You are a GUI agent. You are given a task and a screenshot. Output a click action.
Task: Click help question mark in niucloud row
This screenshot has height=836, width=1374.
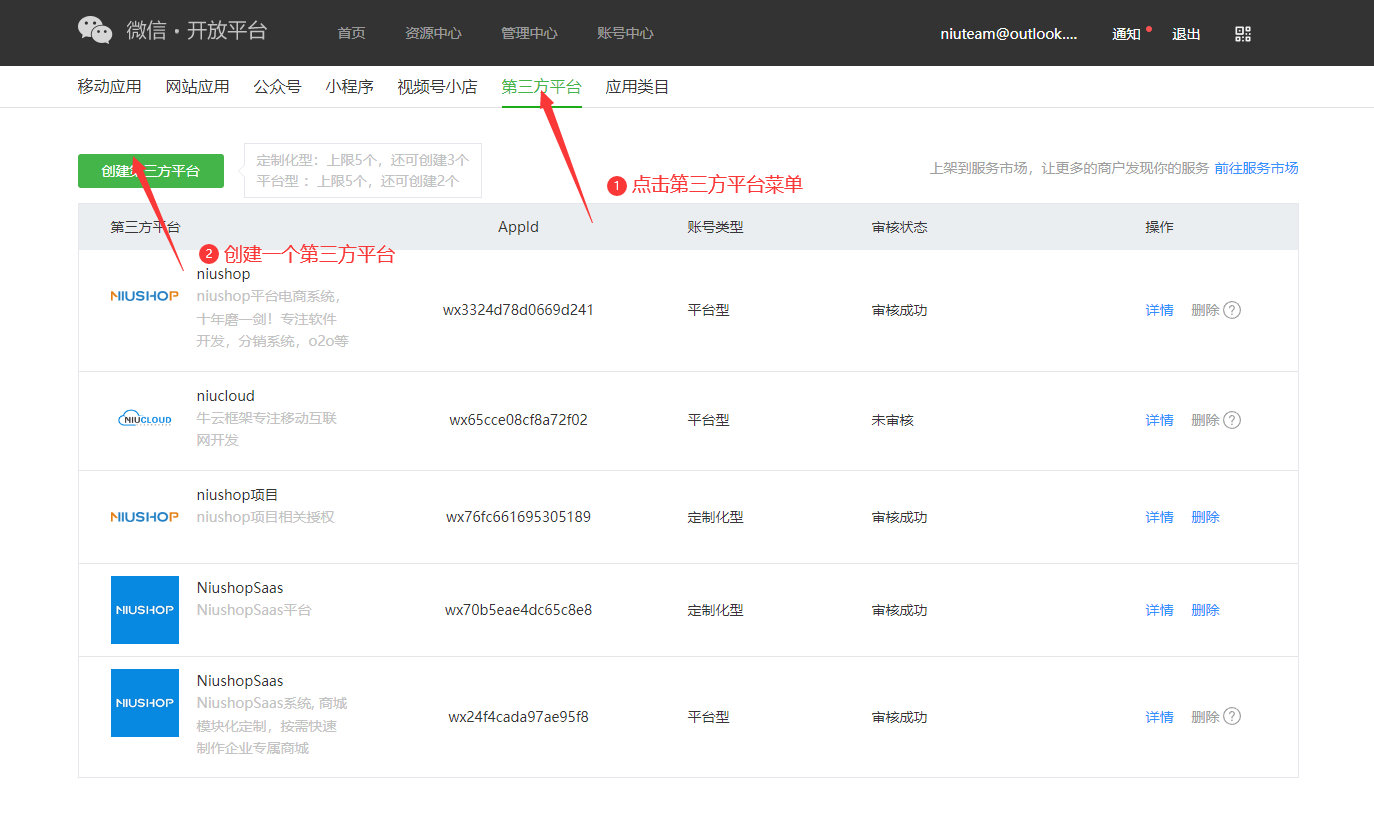(x=1232, y=420)
